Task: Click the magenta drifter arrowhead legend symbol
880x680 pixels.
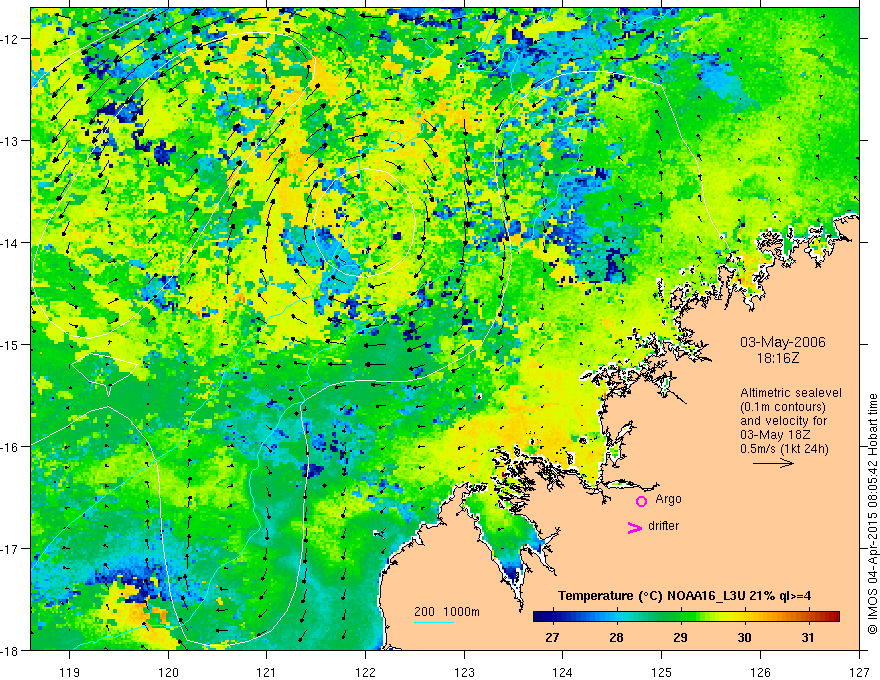Action: click(x=635, y=527)
